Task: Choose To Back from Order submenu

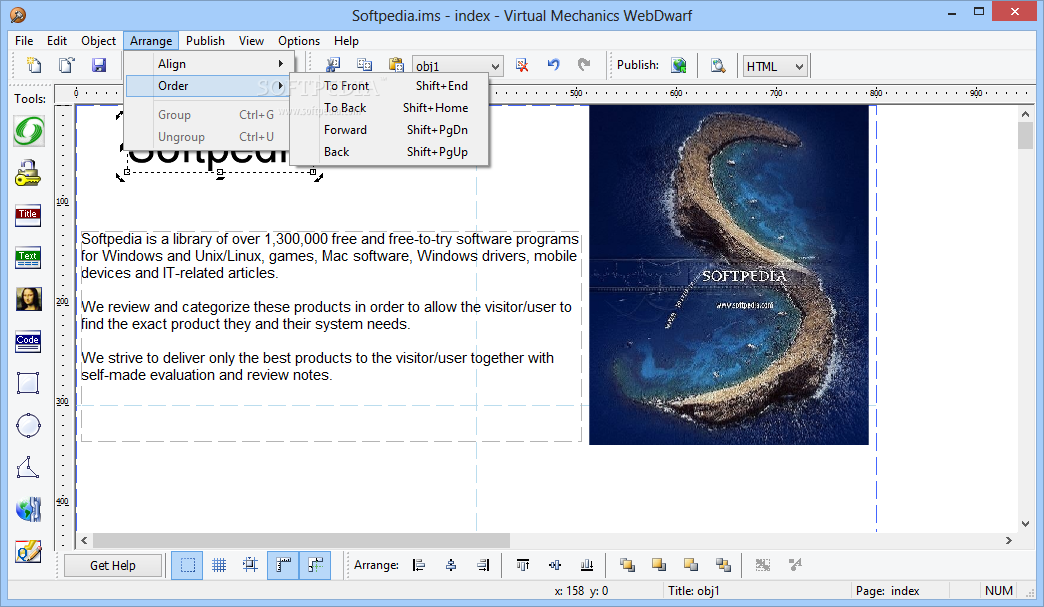Action: click(390, 108)
